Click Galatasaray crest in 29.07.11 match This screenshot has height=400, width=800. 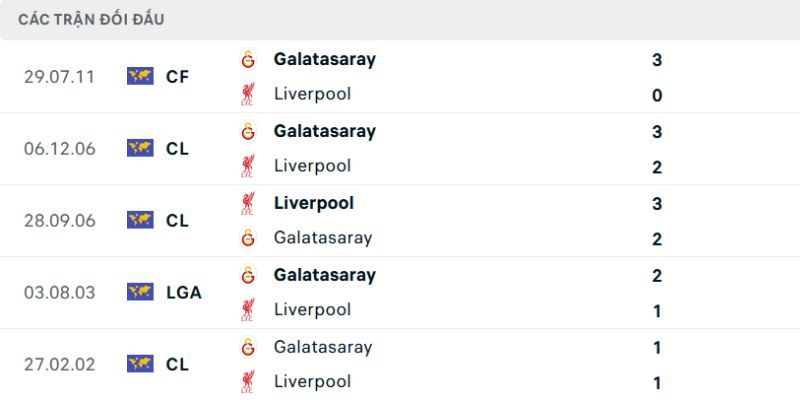point(247,59)
